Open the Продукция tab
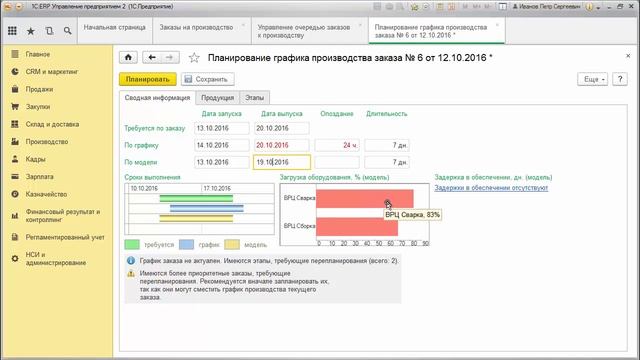The image size is (640, 360). [218, 98]
